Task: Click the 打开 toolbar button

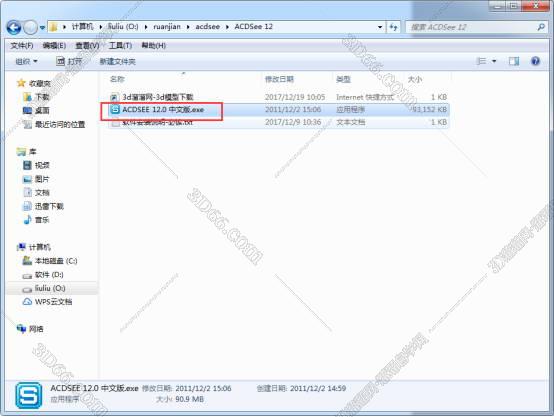Action: tap(69, 61)
